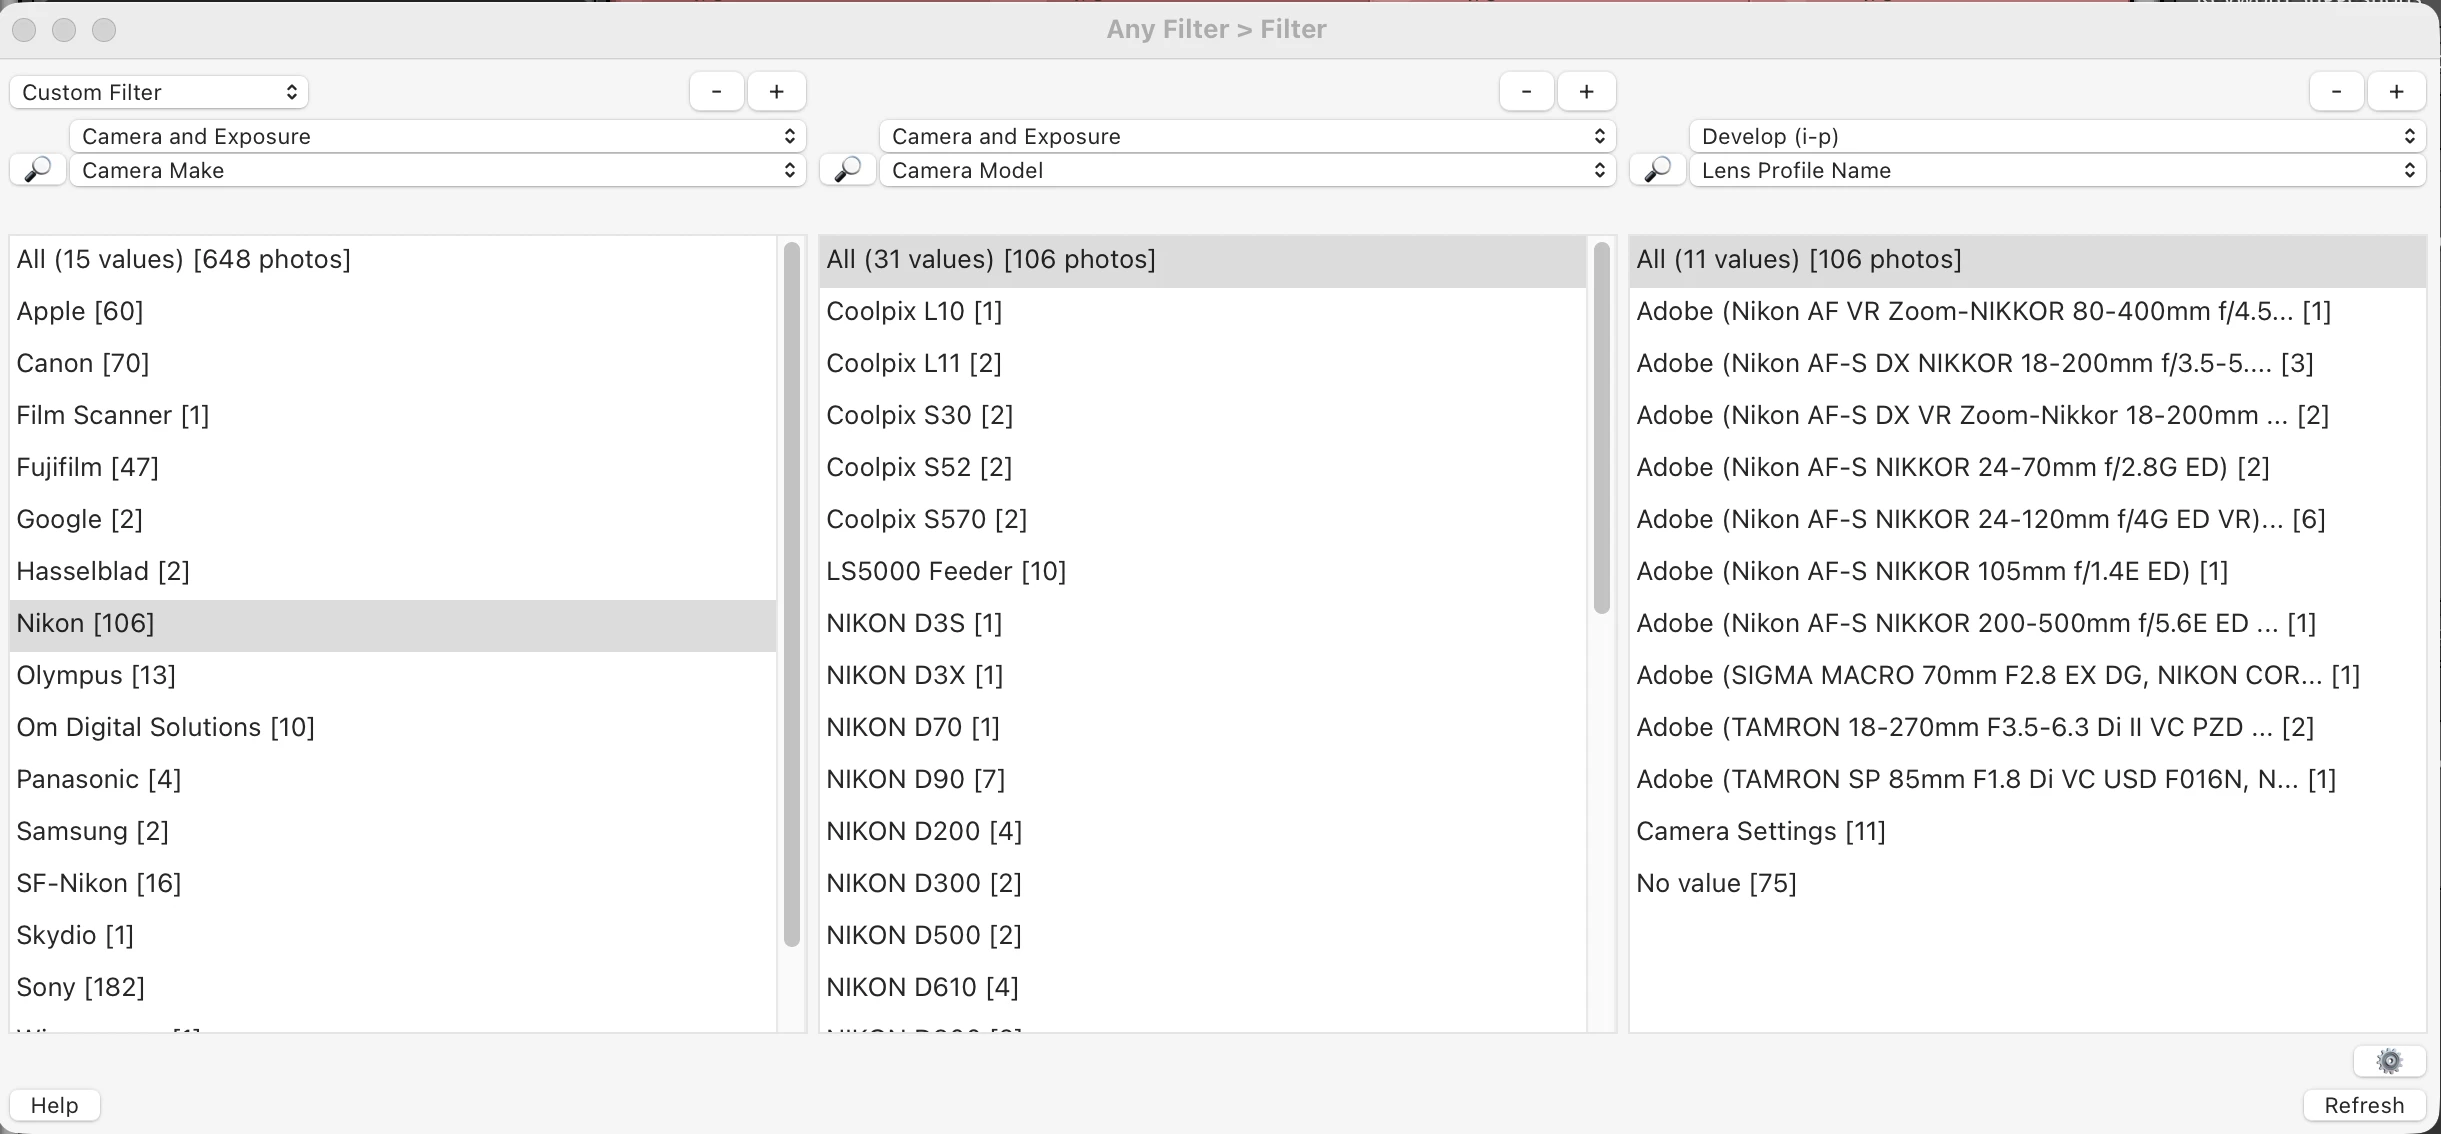The width and height of the screenshot is (2441, 1134).
Task: Select the AF-S NIKKOR 24-70mm f/2.8G ED profile
Action: [2028, 468]
